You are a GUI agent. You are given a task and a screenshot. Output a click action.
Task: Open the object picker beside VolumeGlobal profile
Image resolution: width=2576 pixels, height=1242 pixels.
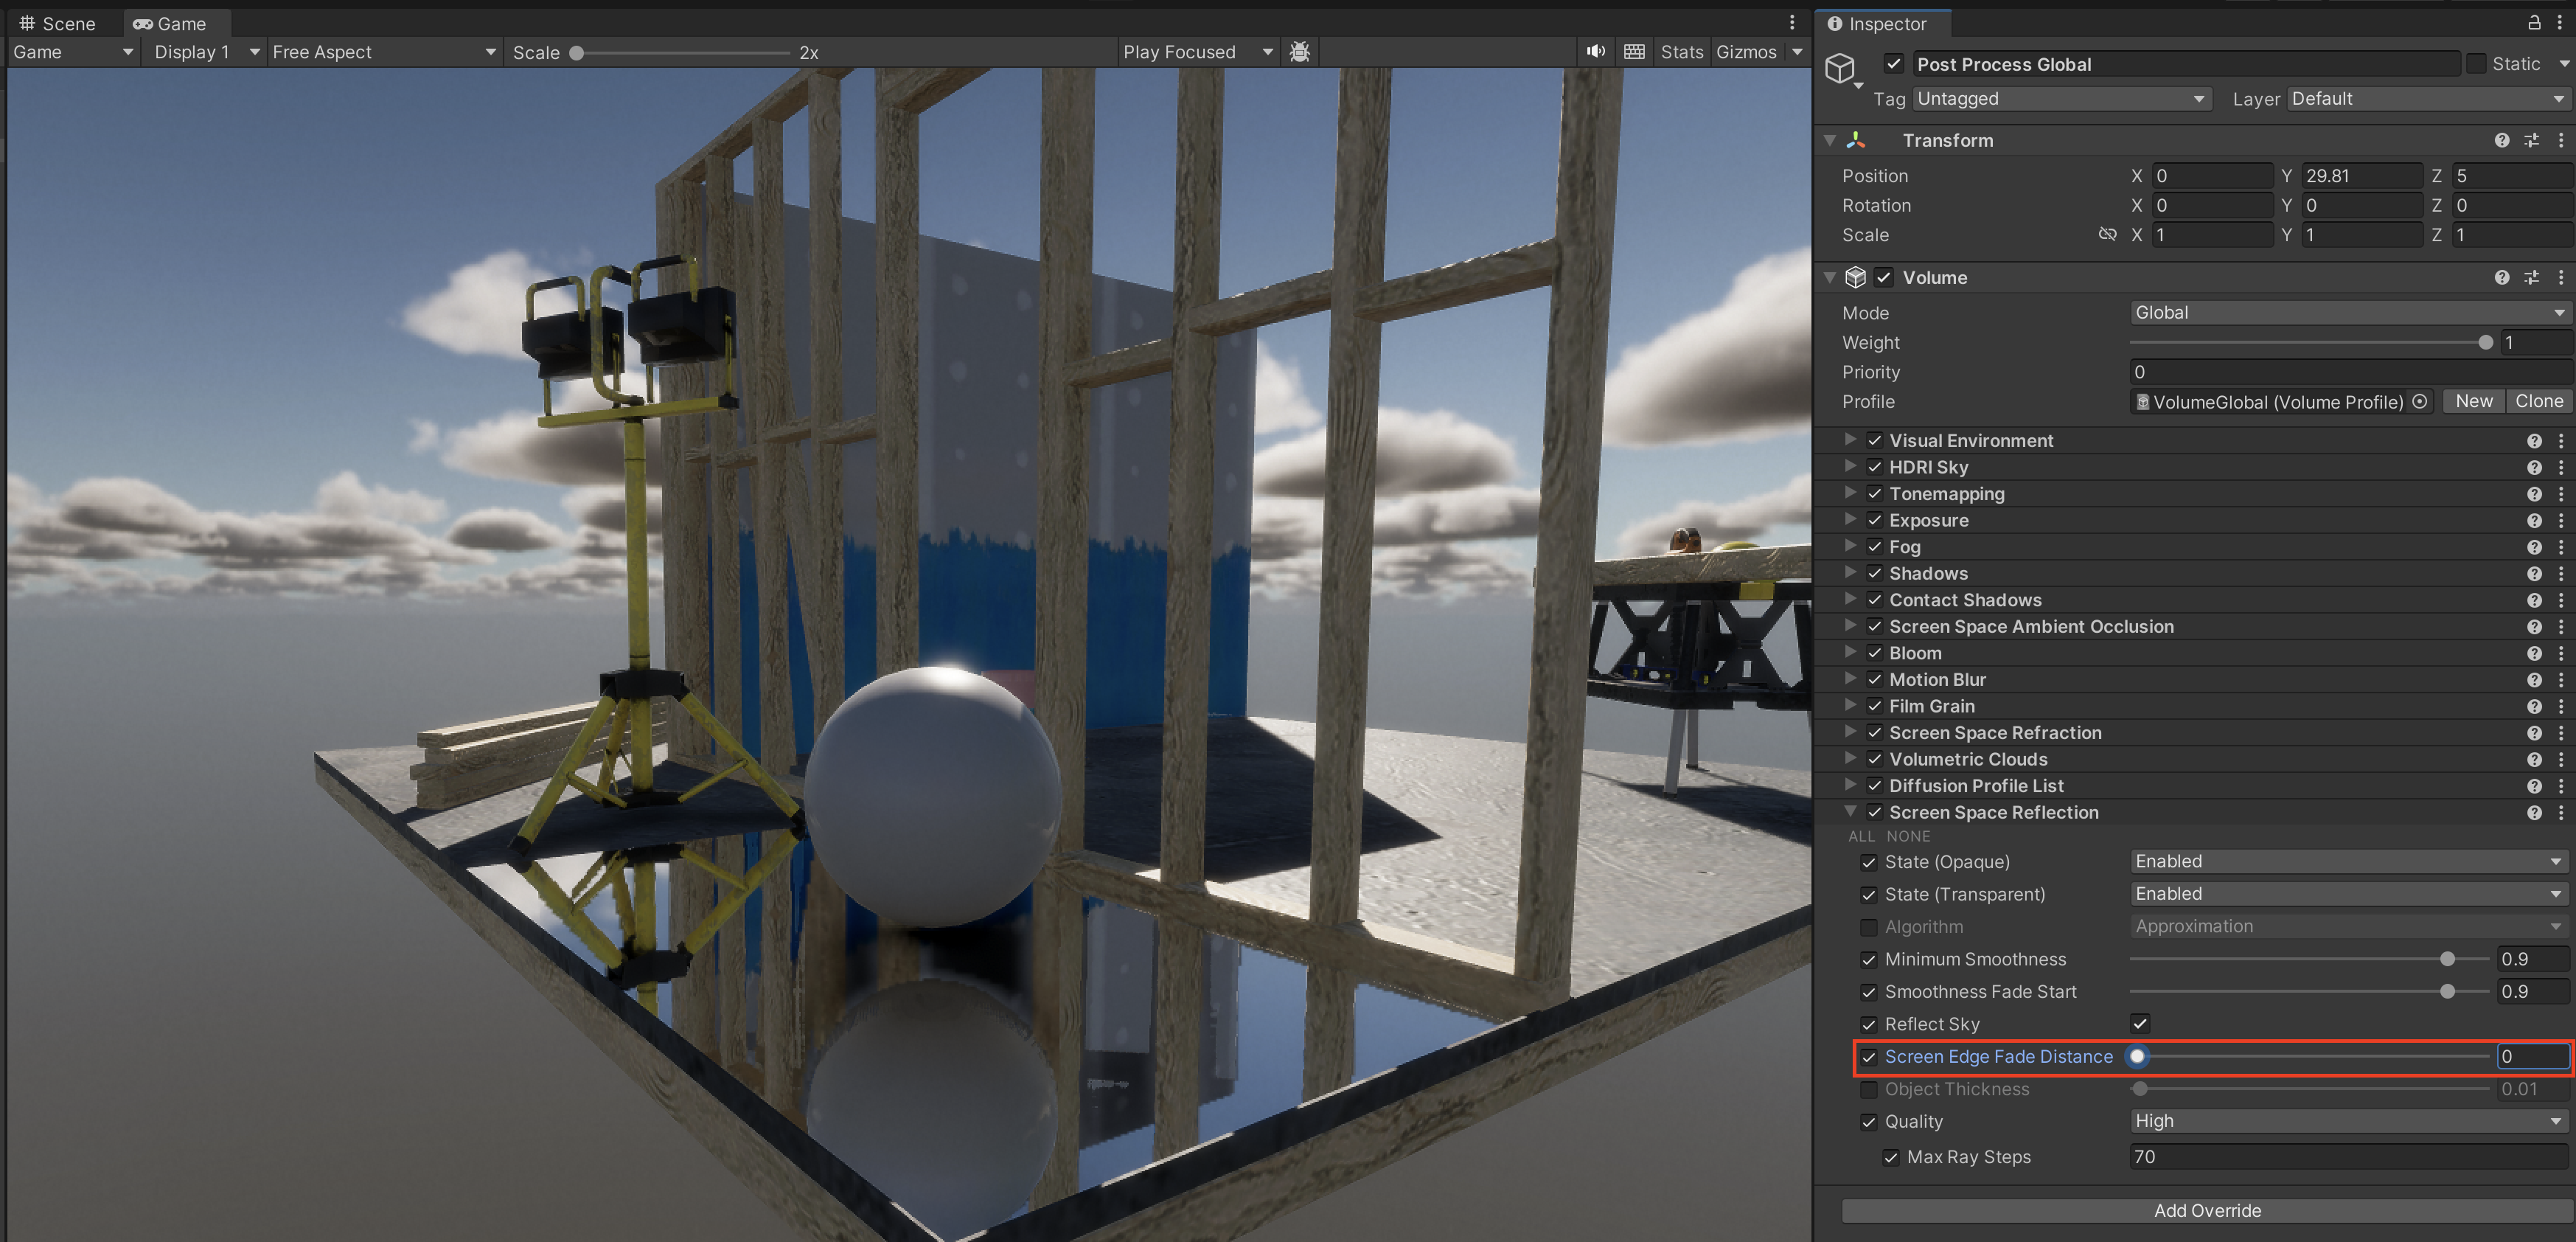click(x=2420, y=402)
